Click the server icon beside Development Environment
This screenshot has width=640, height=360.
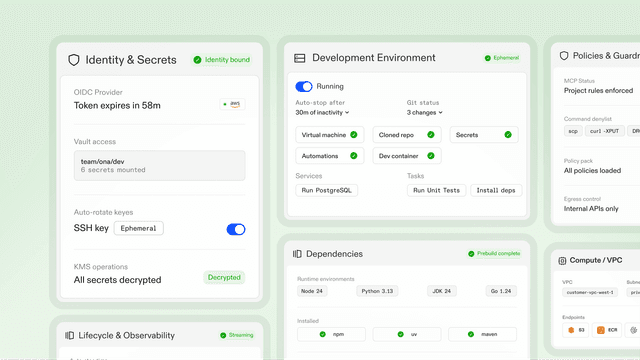pyautogui.click(x=300, y=58)
